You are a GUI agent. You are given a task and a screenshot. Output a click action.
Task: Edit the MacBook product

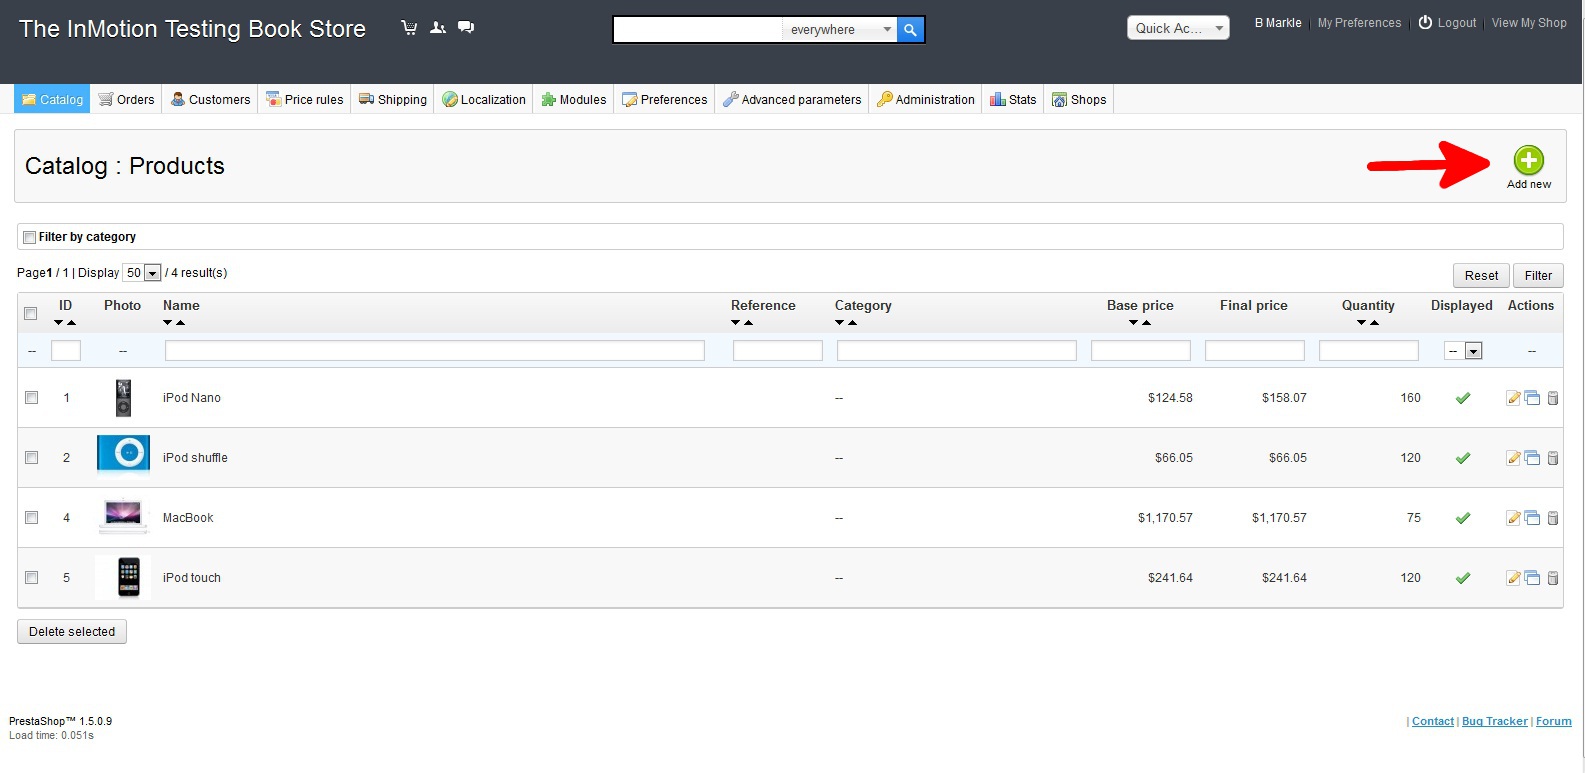[1513, 518]
